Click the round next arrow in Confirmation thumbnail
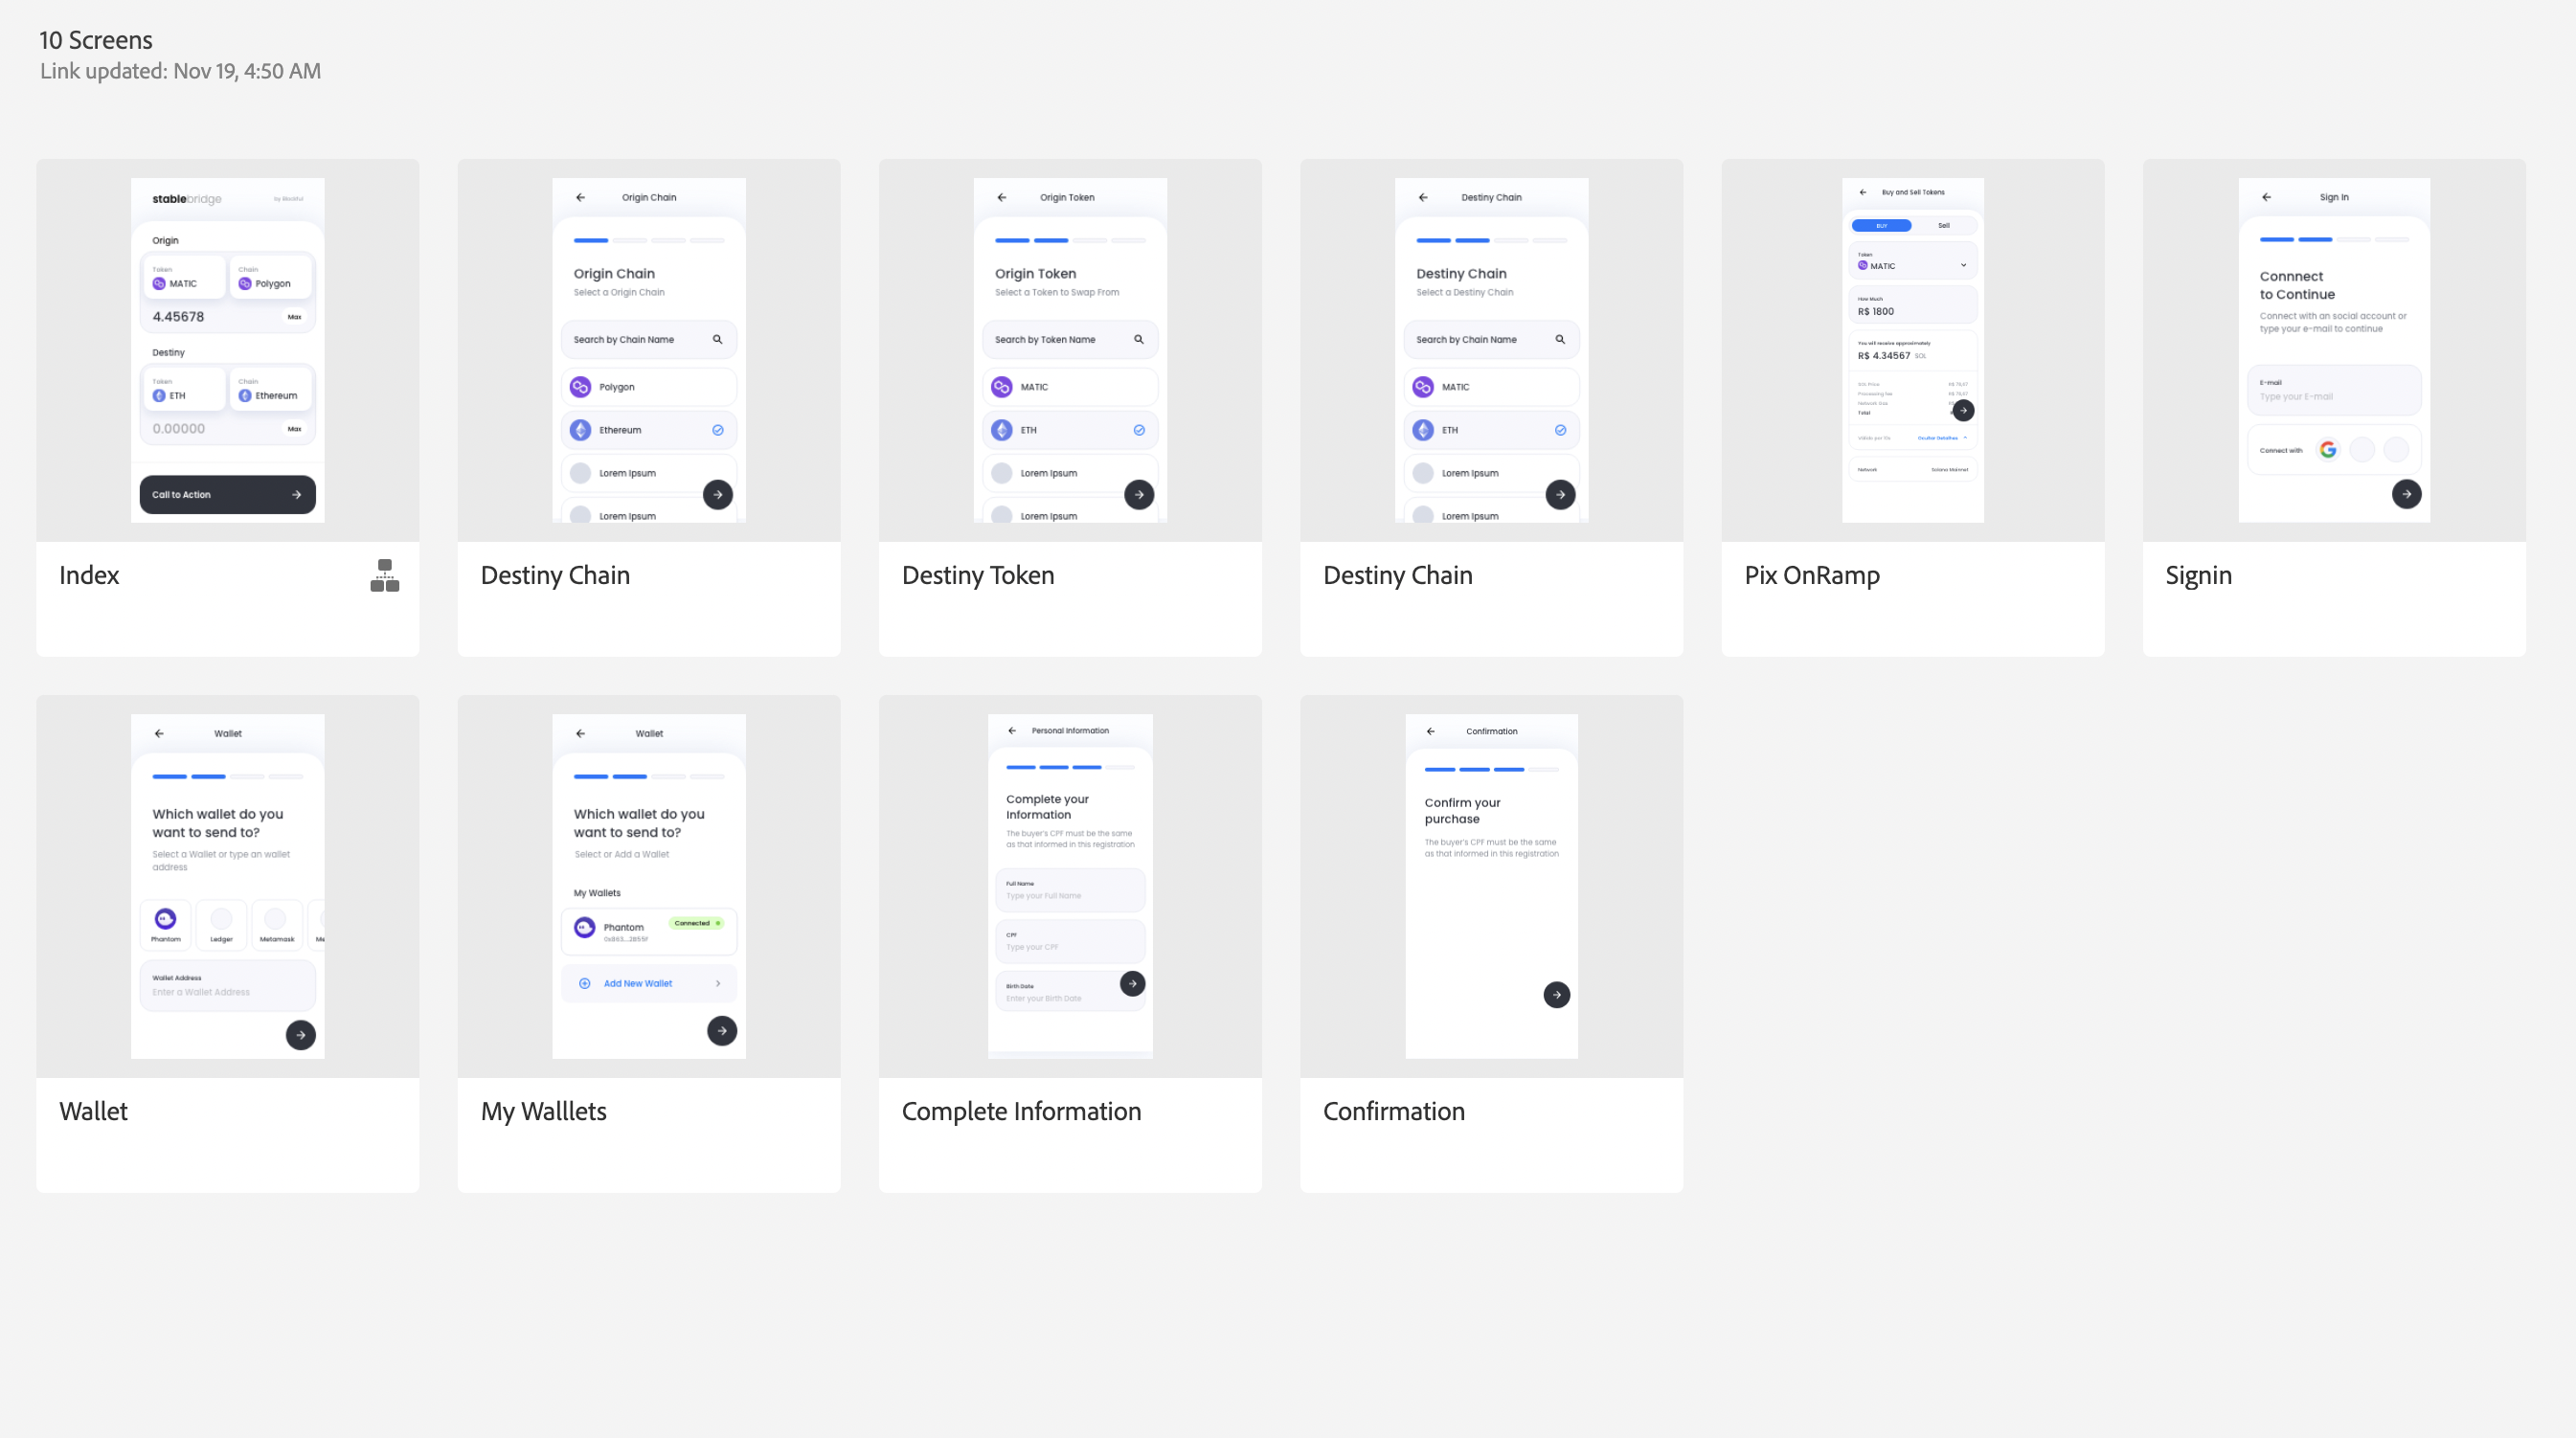Viewport: 2576px width, 1438px height. pos(1556,994)
